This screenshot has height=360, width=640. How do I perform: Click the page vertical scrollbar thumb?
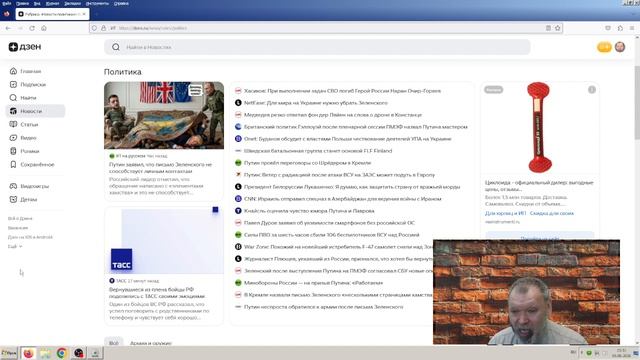(637, 102)
